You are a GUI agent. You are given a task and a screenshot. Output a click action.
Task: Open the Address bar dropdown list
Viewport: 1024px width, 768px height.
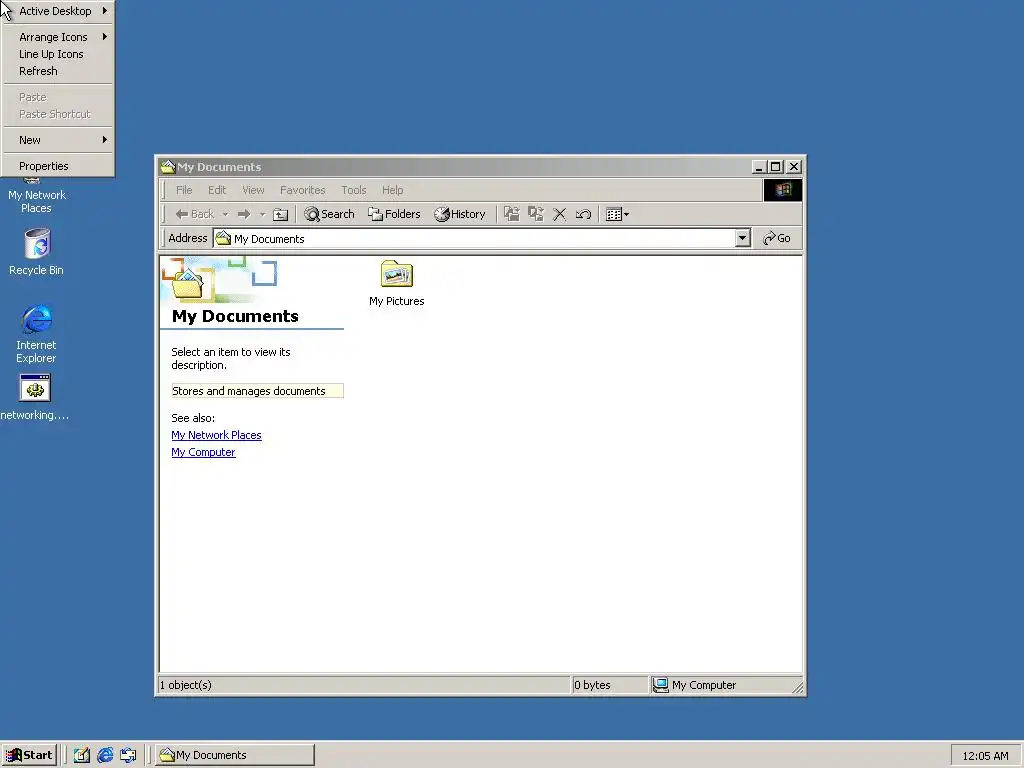click(743, 238)
